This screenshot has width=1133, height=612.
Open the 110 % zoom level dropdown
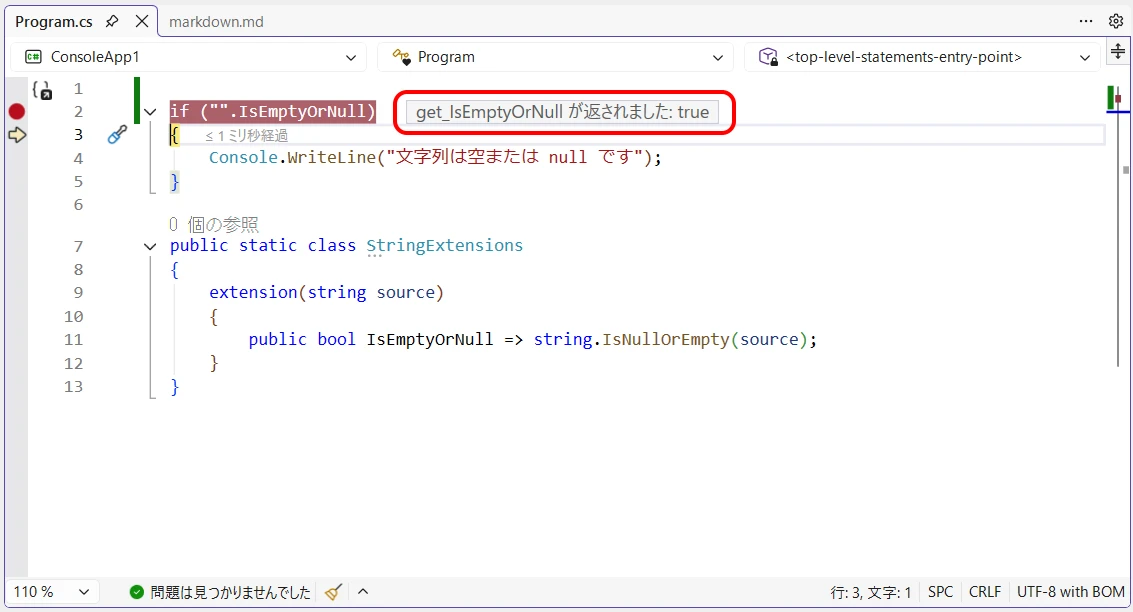pyautogui.click(x=55, y=592)
